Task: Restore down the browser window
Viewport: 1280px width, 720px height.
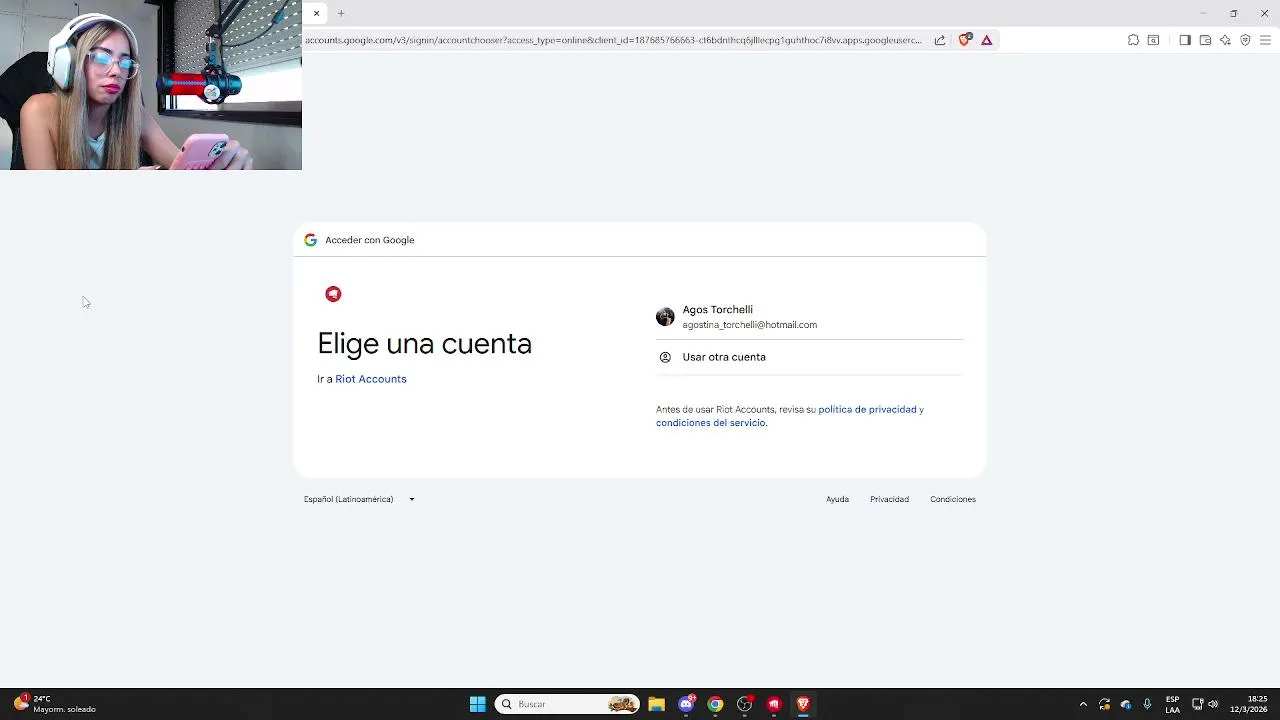Action: (x=1234, y=13)
